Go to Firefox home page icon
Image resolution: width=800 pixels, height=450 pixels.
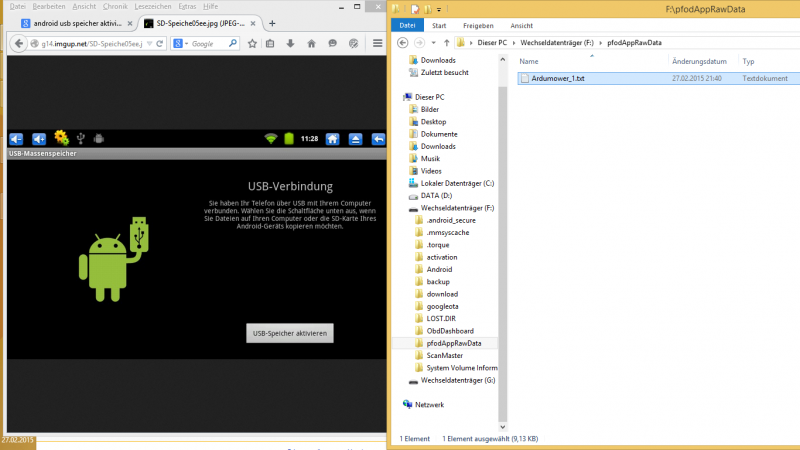point(311,44)
